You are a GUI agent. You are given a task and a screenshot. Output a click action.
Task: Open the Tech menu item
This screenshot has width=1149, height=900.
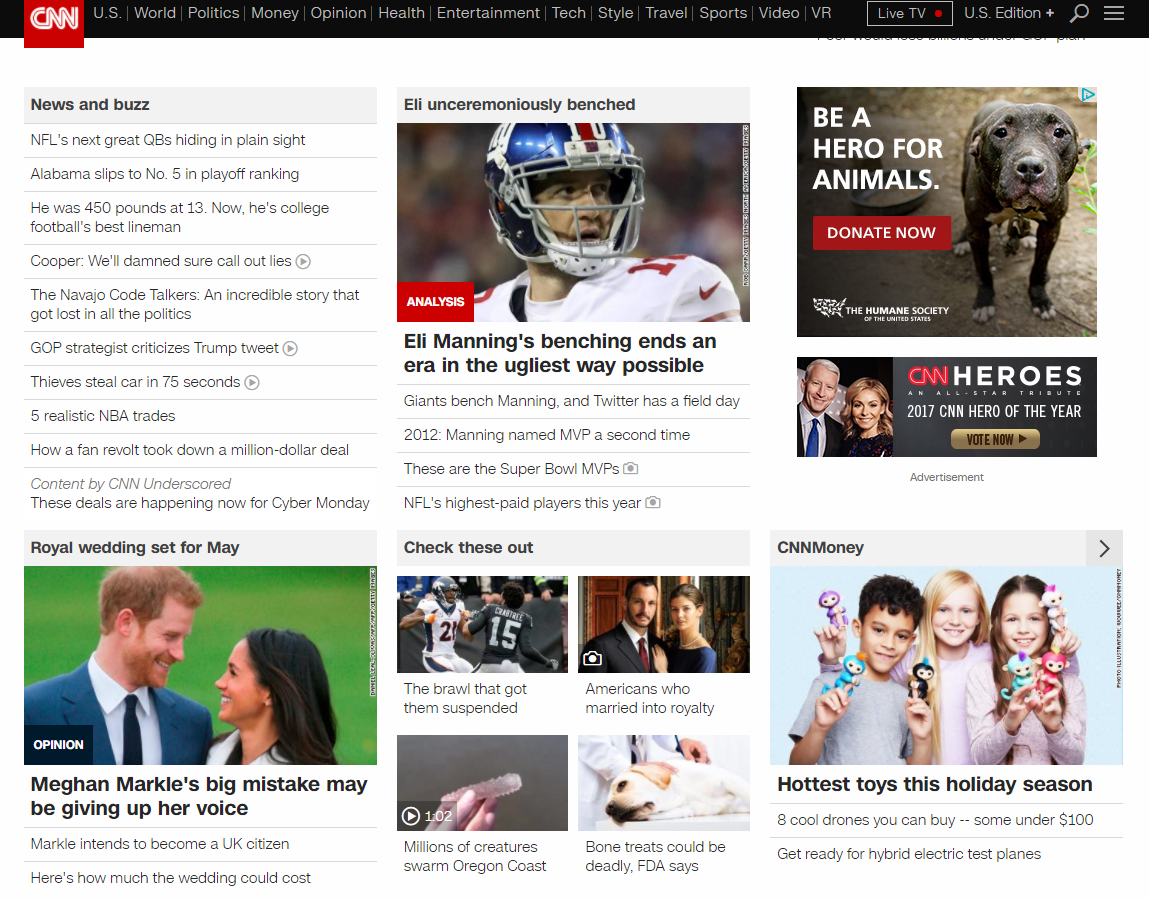tap(569, 13)
